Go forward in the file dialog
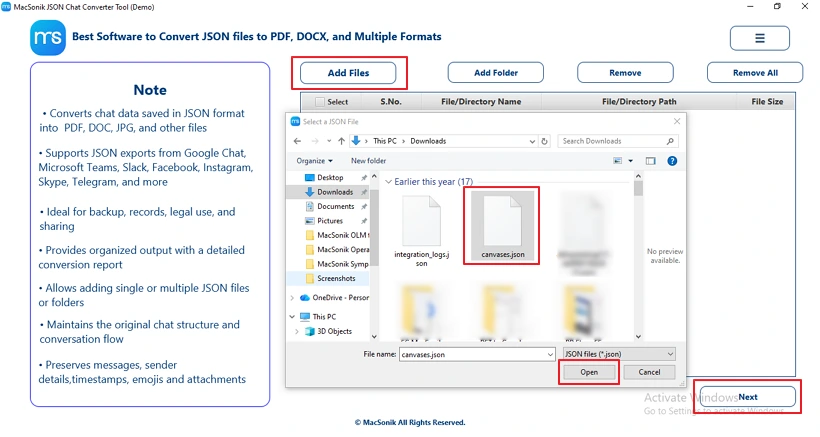Image resolution: width=820 pixels, height=437 pixels. click(x=315, y=141)
